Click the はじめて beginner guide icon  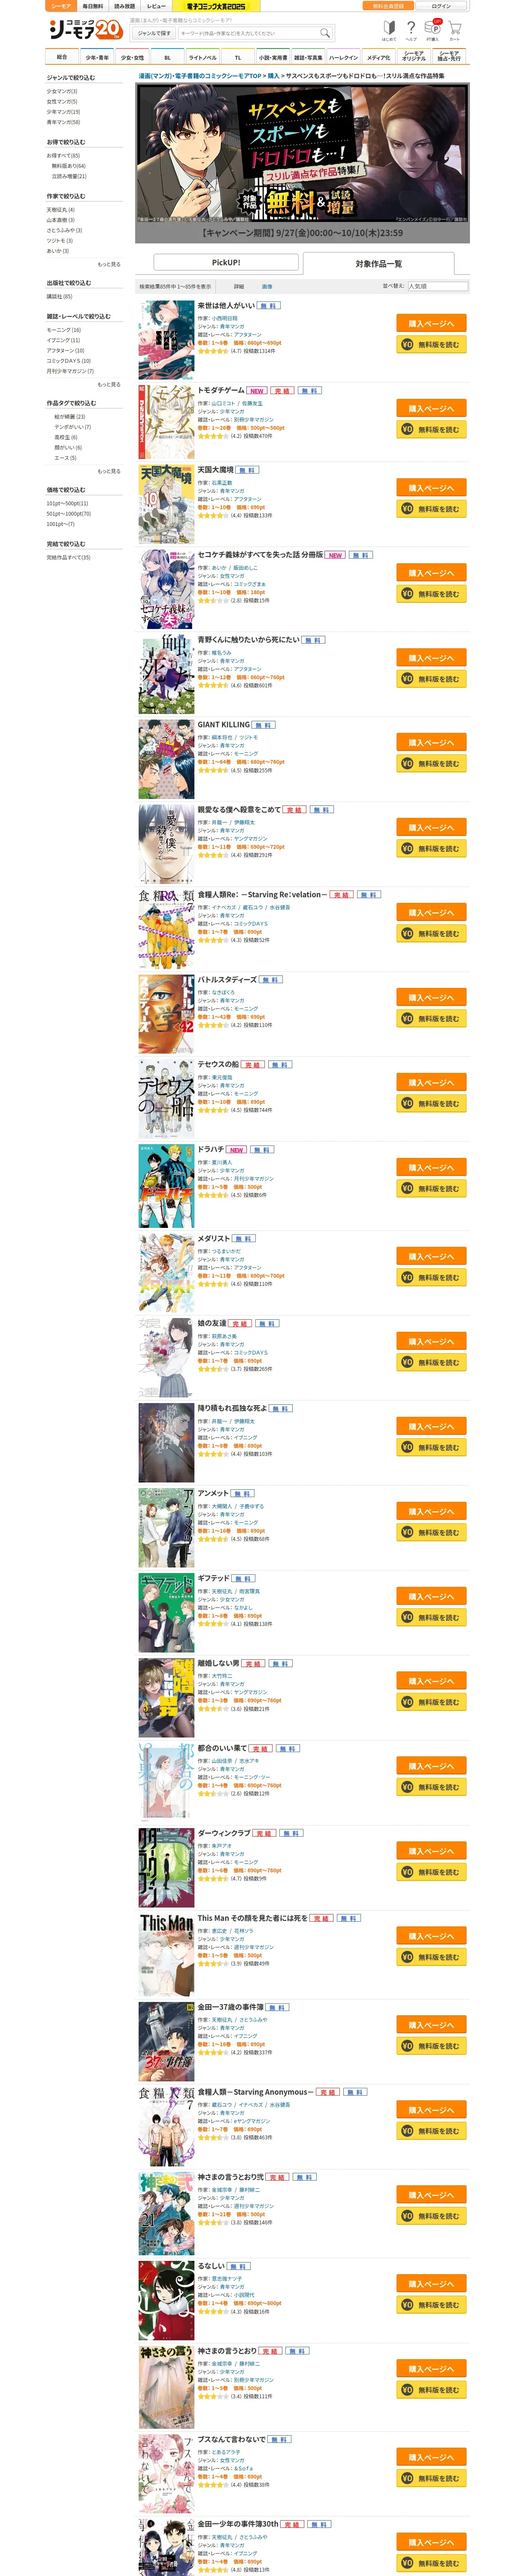pyautogui.click(x=389, y=30)
